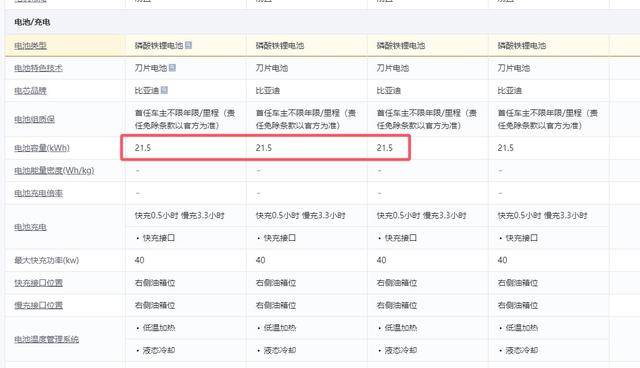Select the 电池/充电 section heading
640x368 pixels.
[x=32, y=22]
